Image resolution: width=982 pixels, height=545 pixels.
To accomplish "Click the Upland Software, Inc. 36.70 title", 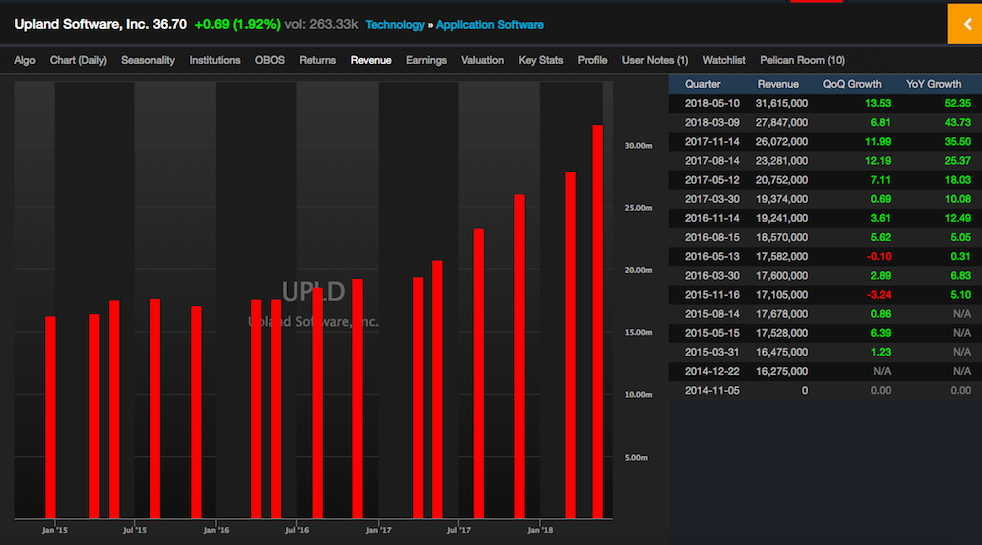I will point(100,24).
